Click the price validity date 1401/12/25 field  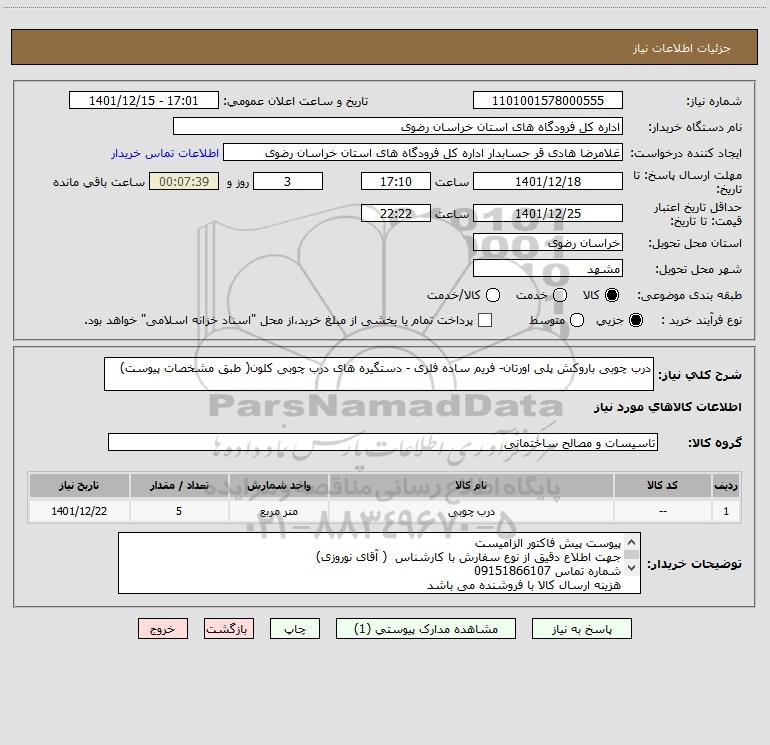(548, 213)
